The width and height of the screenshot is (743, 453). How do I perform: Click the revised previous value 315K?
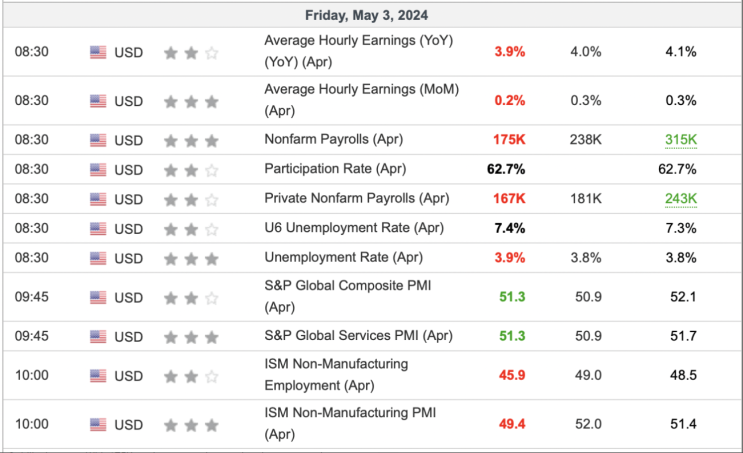pos(681,140)
